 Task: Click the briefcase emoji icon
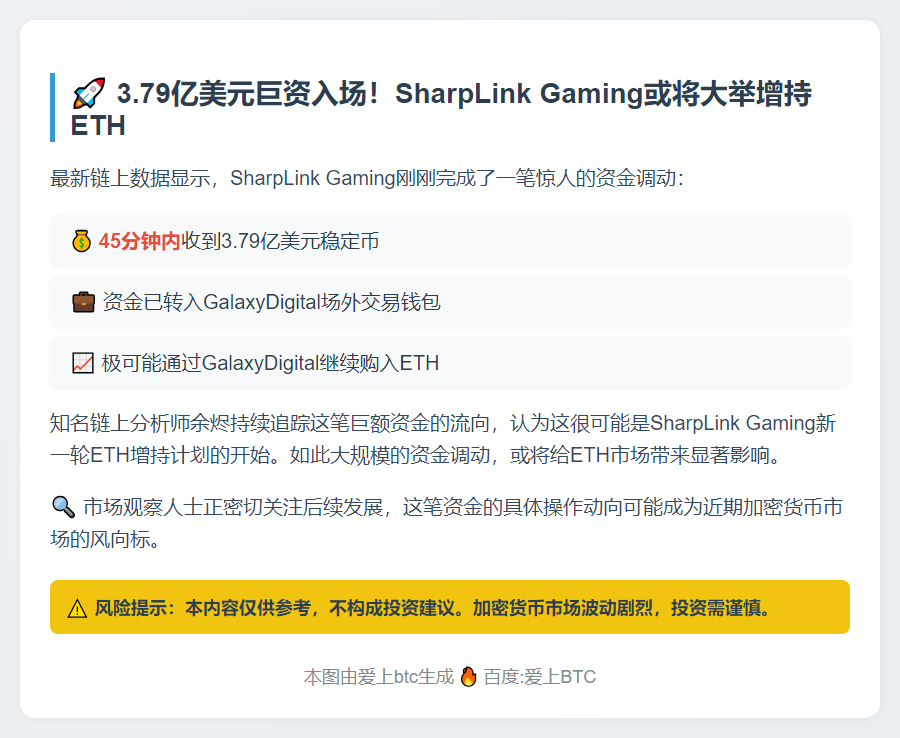(84, 302)
